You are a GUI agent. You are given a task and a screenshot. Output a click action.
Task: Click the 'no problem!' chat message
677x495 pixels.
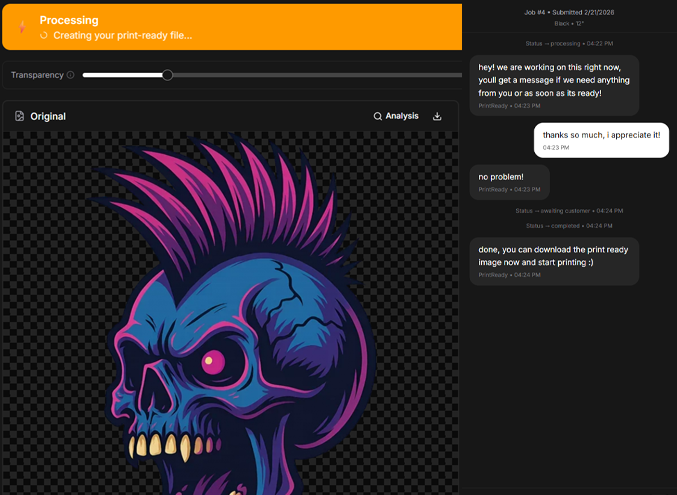(509, 181)
